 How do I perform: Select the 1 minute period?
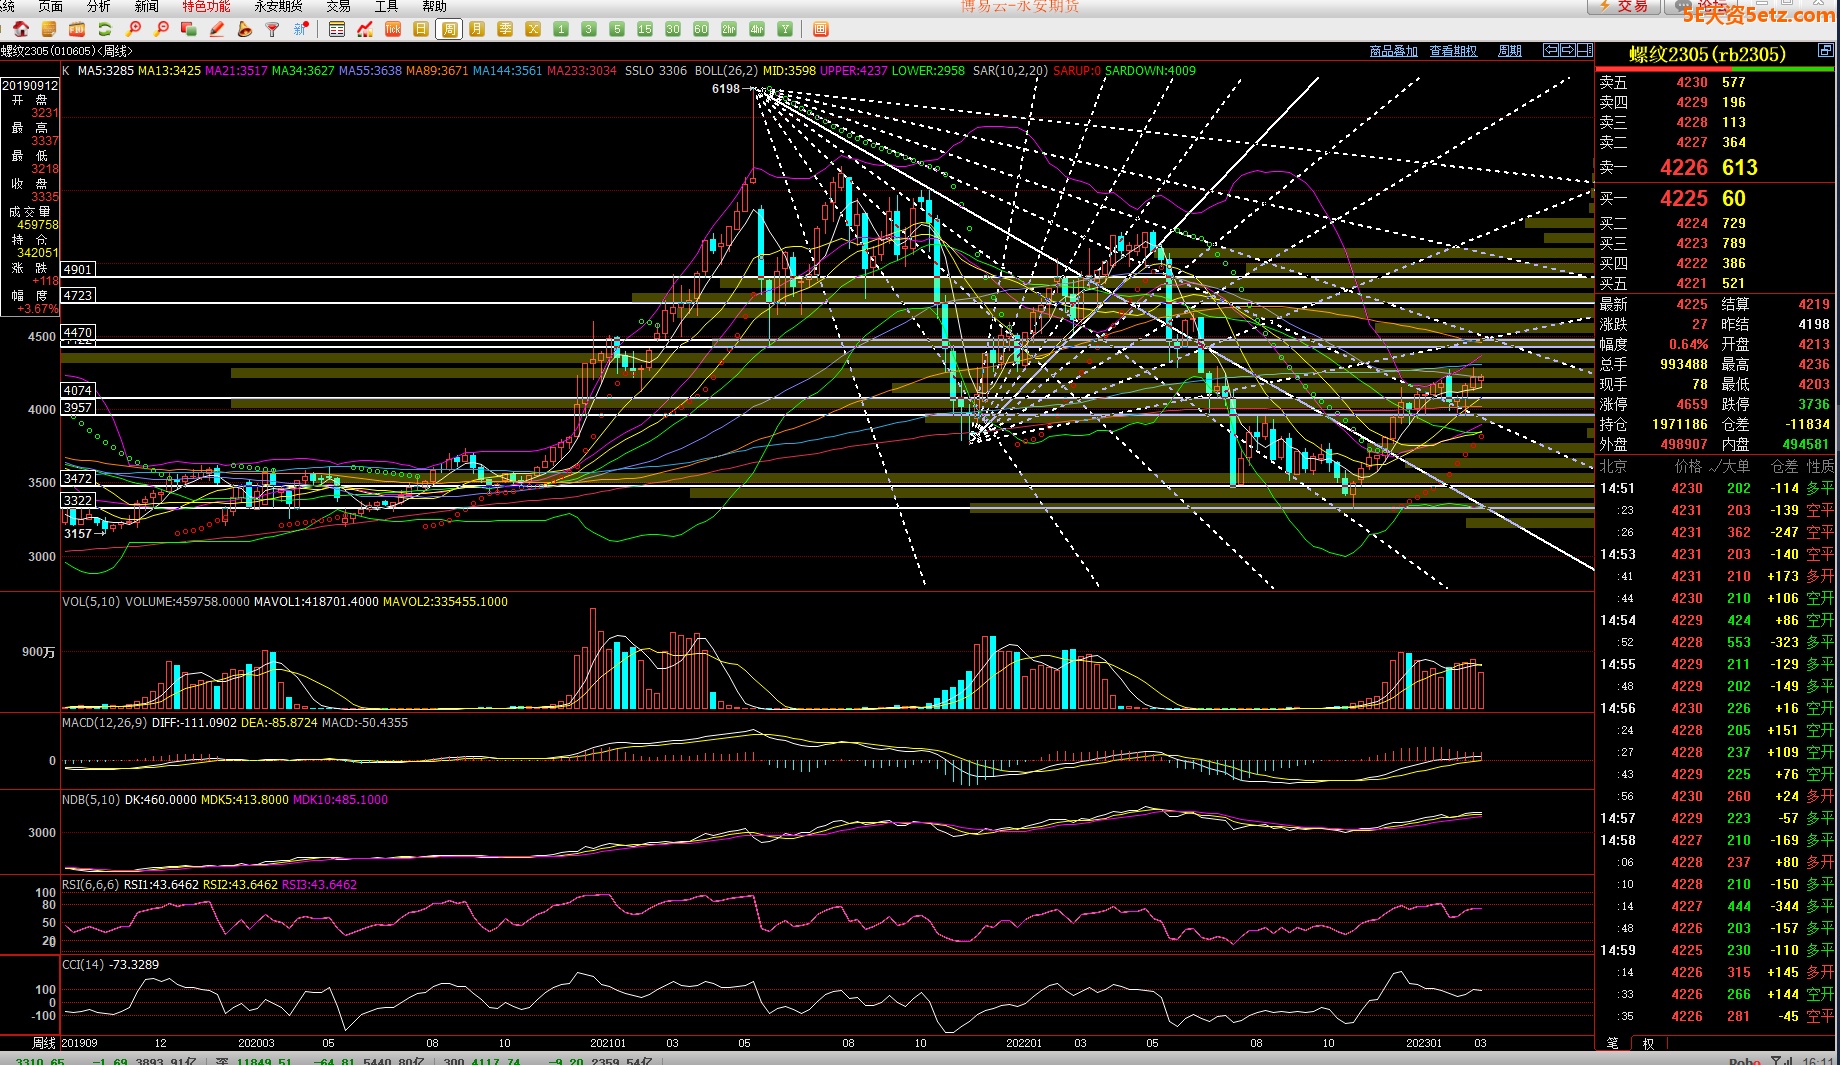tap(561, 29)
